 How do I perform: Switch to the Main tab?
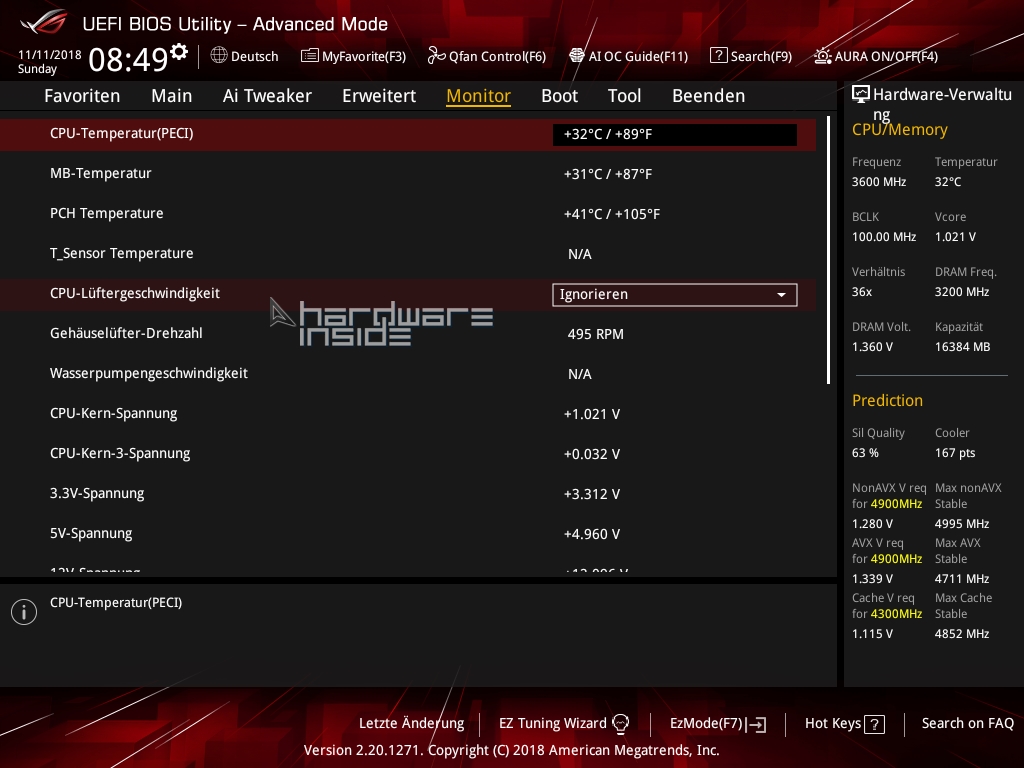pos(172,96)
